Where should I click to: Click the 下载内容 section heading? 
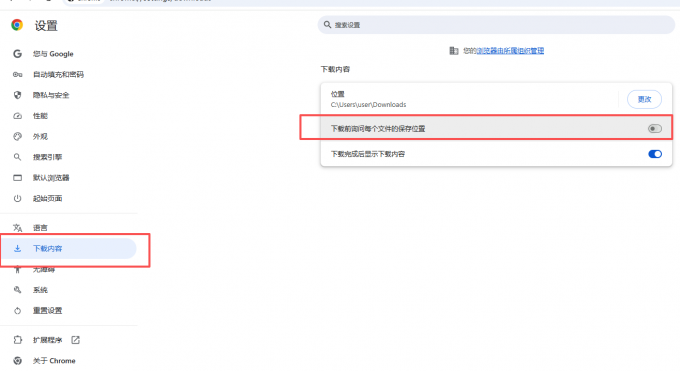coord(335,69)
